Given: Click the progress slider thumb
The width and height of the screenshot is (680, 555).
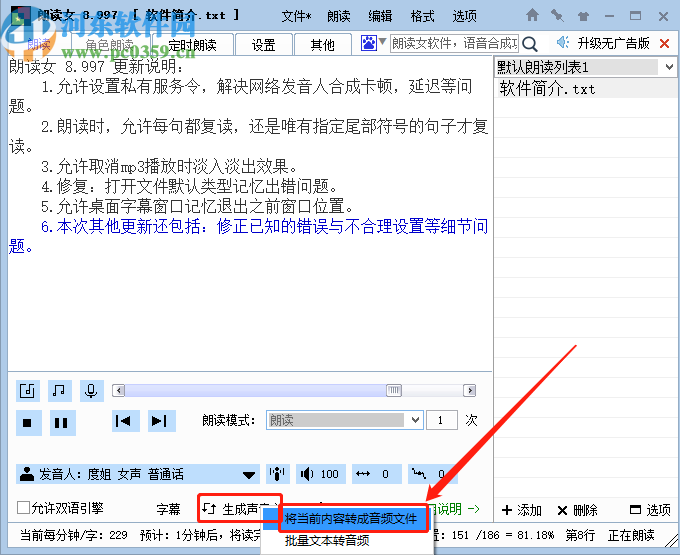Looking at the screenshot, I should coord(394,390).
